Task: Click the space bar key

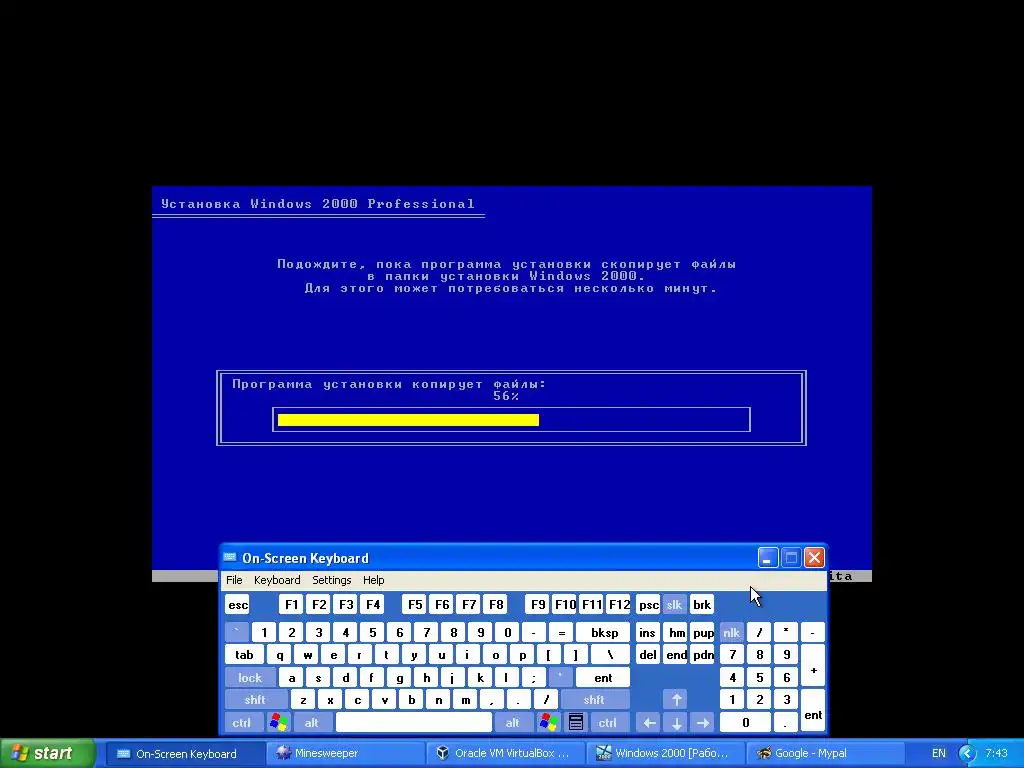Action: pos(414,722)
